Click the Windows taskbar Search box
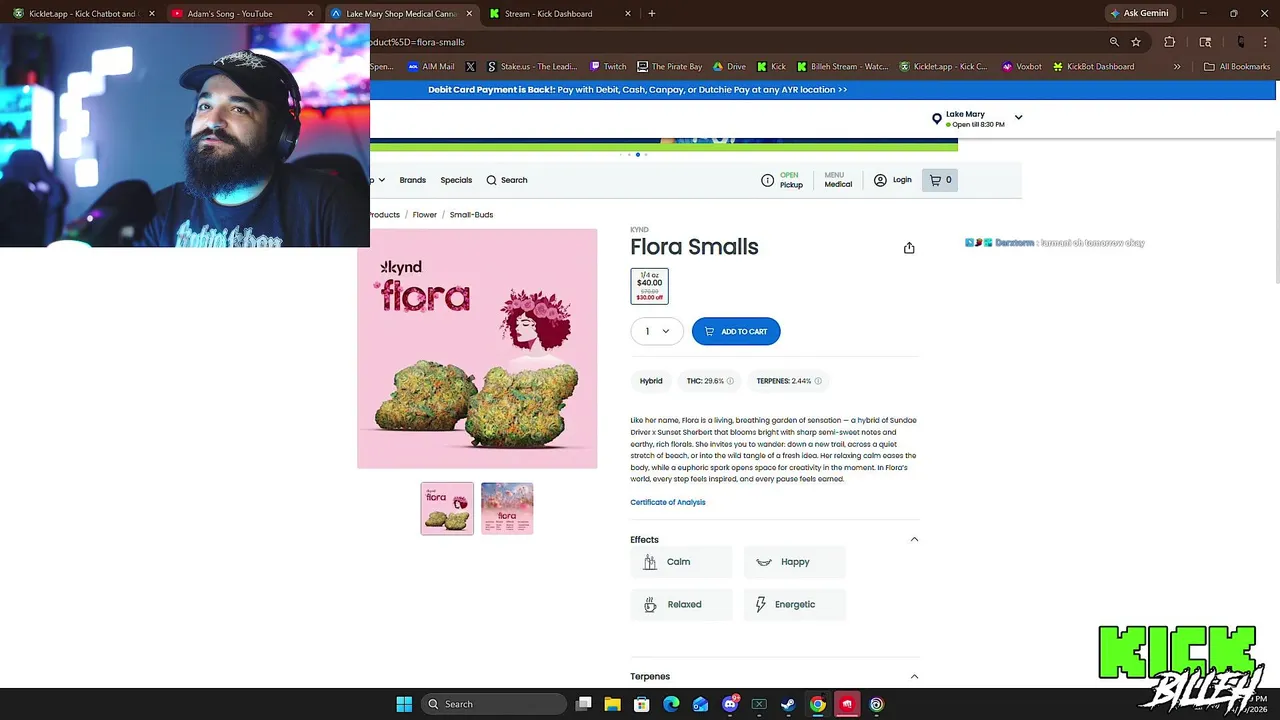Image resolution: width=1280 pixels, height=720 pixels. 494,704
